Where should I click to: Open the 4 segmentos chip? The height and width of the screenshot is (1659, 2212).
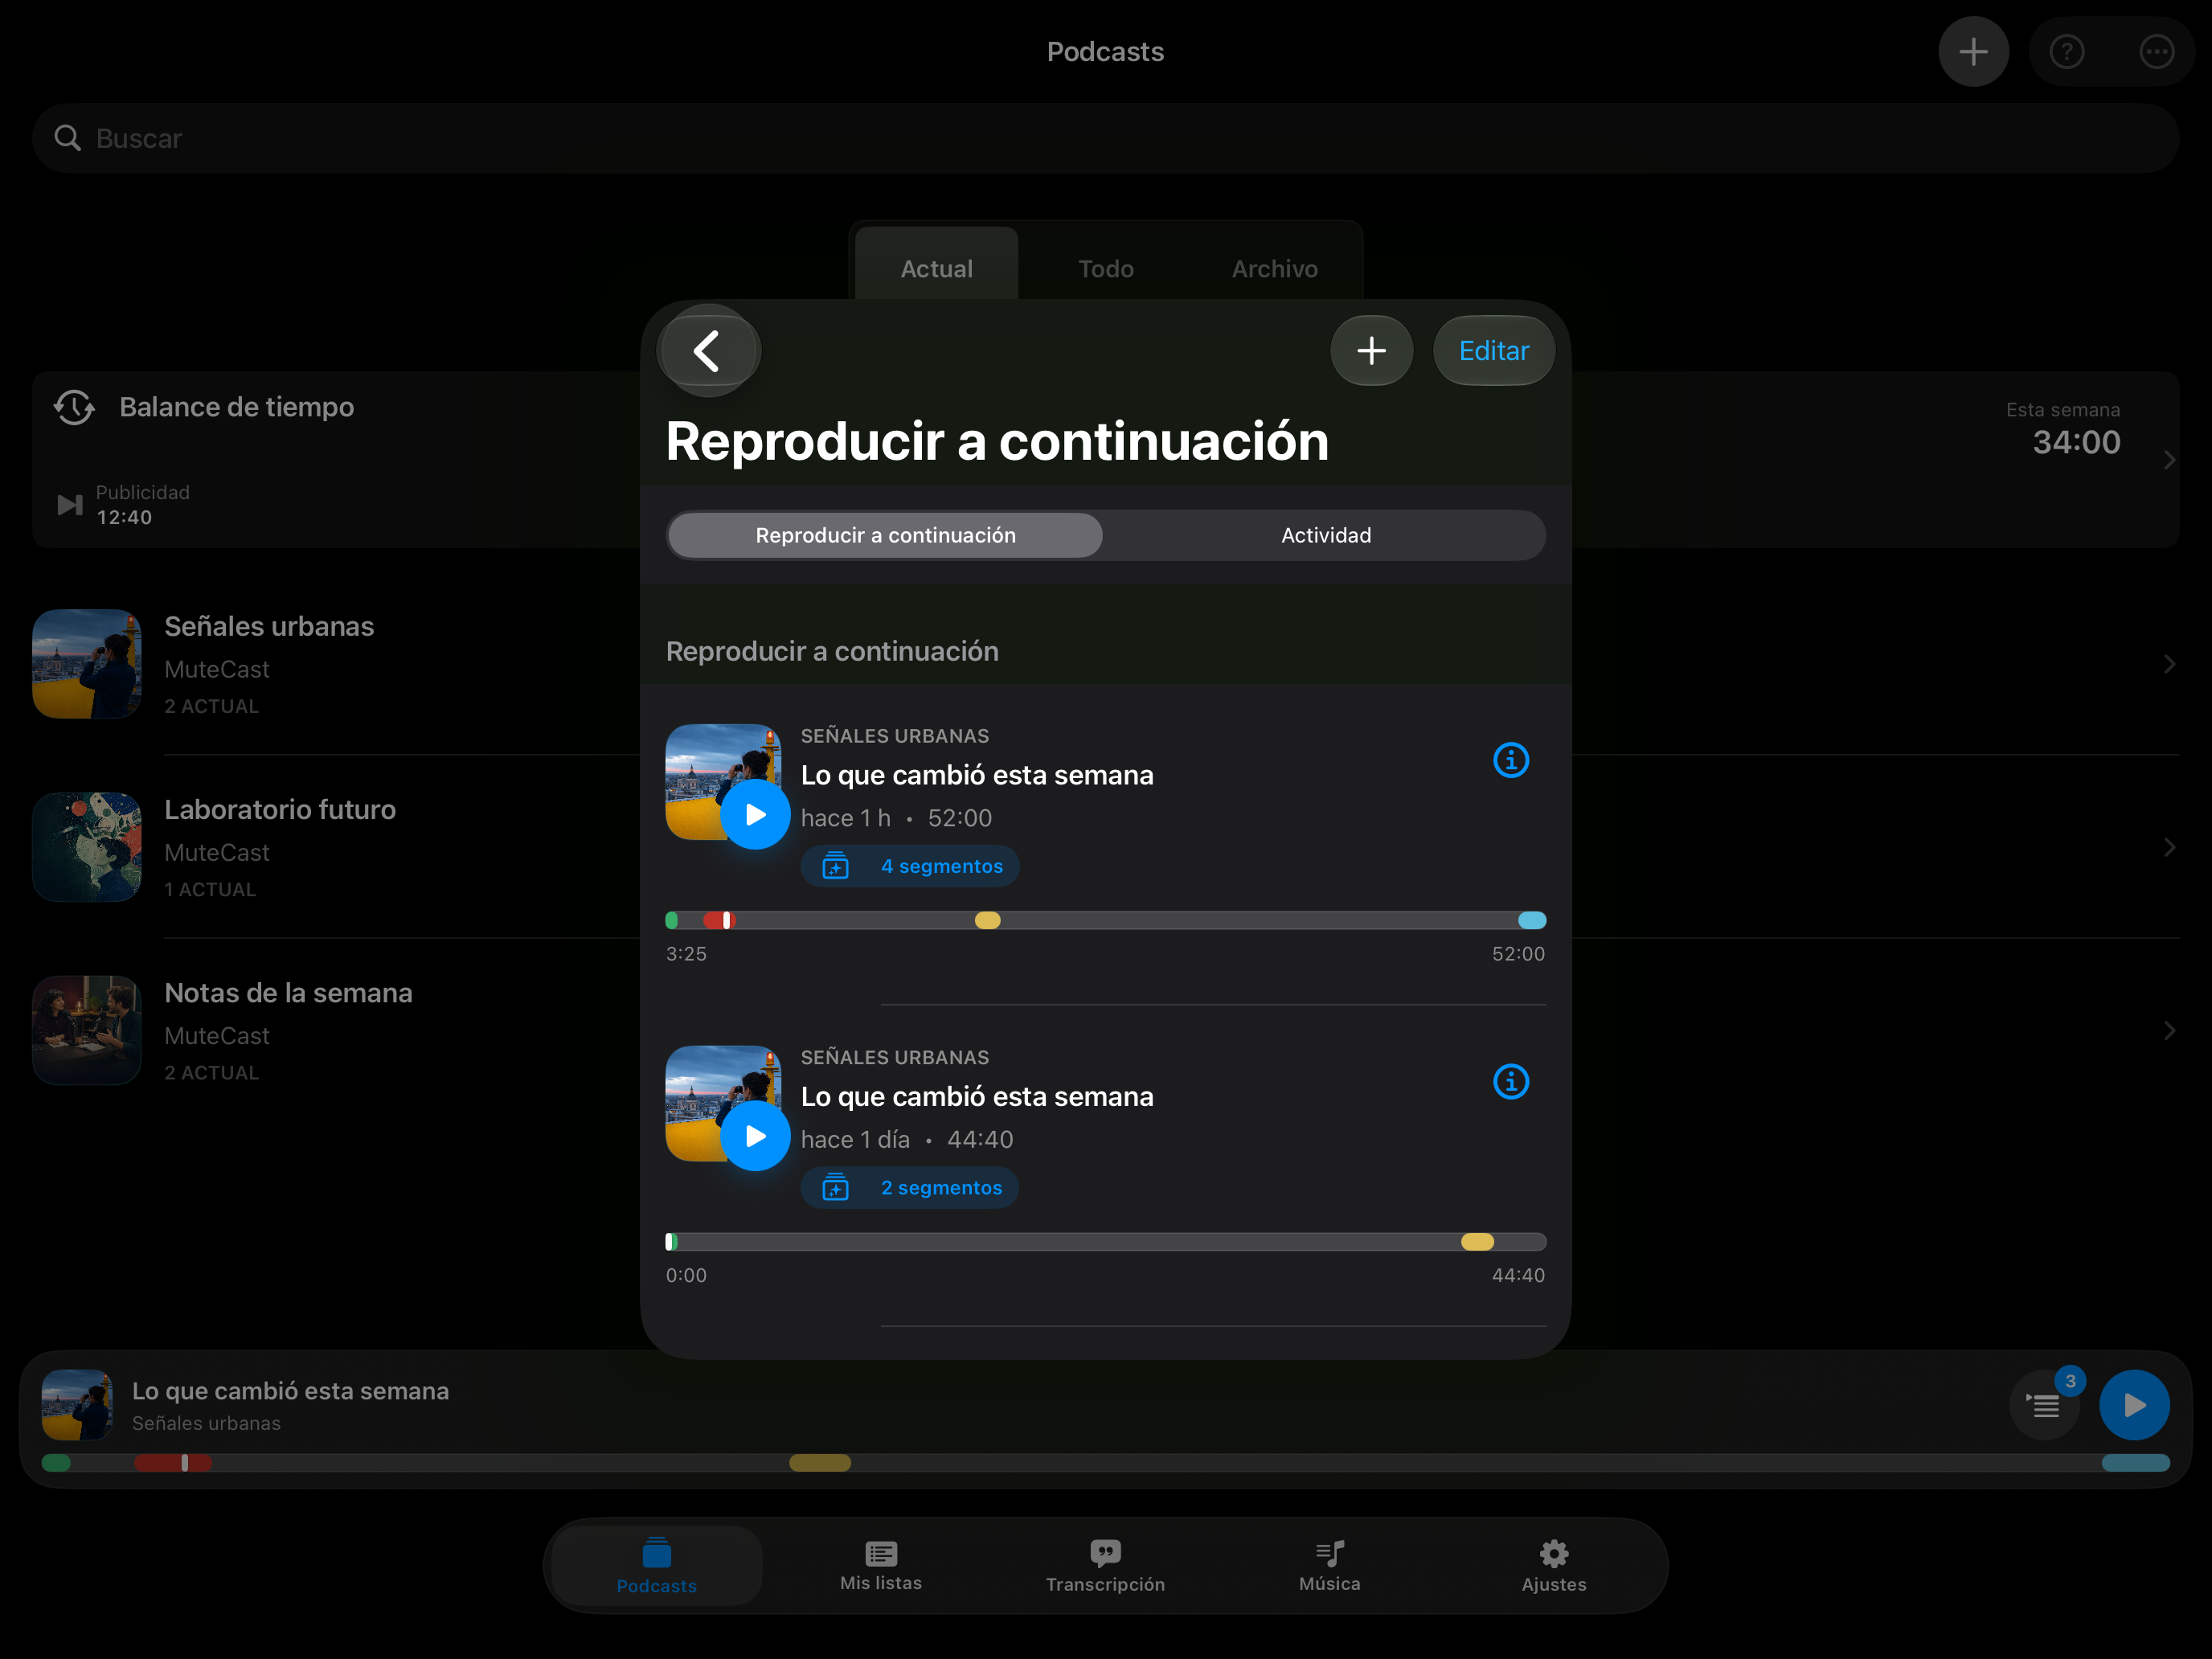point(910,866)
